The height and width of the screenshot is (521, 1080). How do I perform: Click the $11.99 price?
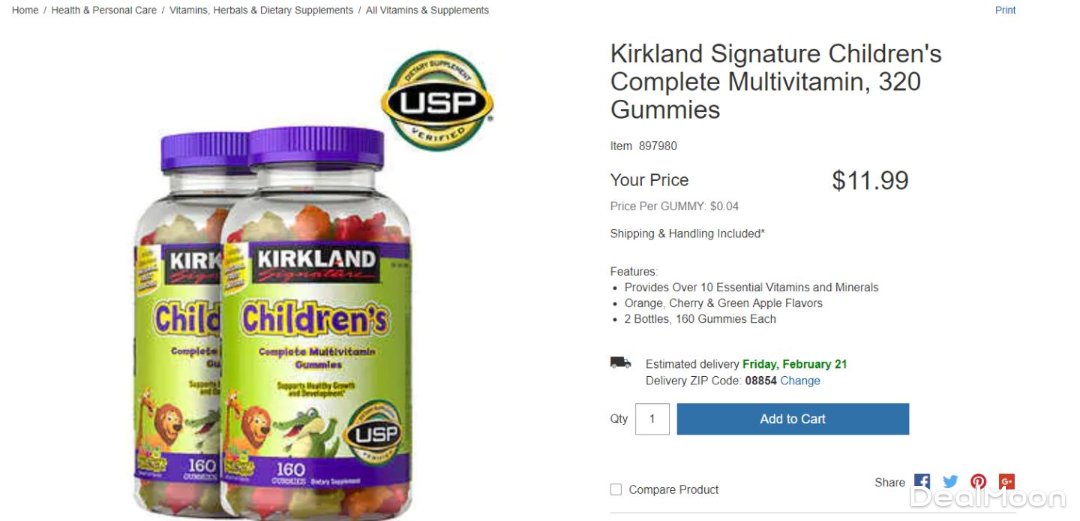(870, 181)
